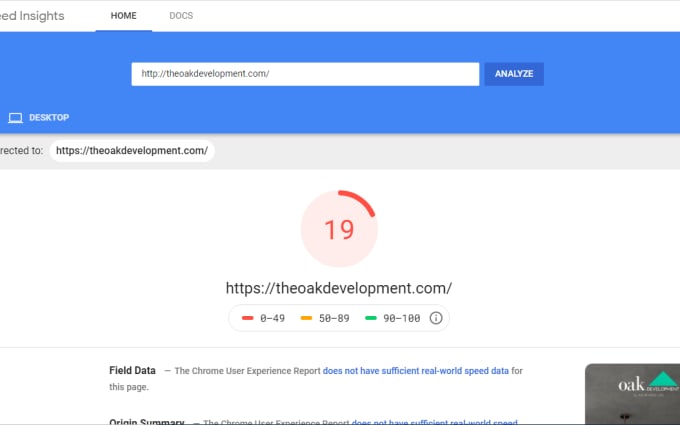Switch to the HOME tab
The image size is (680, 425).
click(124, 16)
